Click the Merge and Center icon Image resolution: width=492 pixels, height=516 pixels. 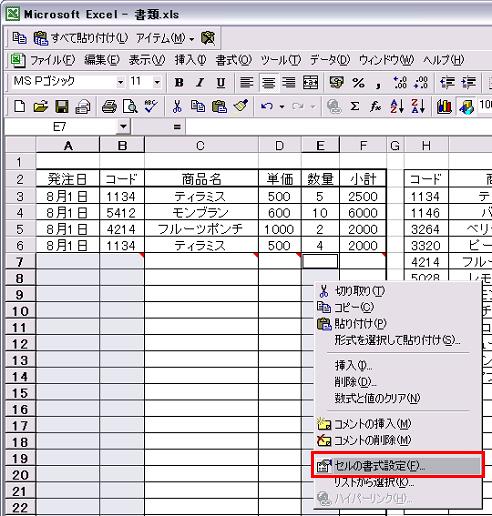click(x=310, y=82)
